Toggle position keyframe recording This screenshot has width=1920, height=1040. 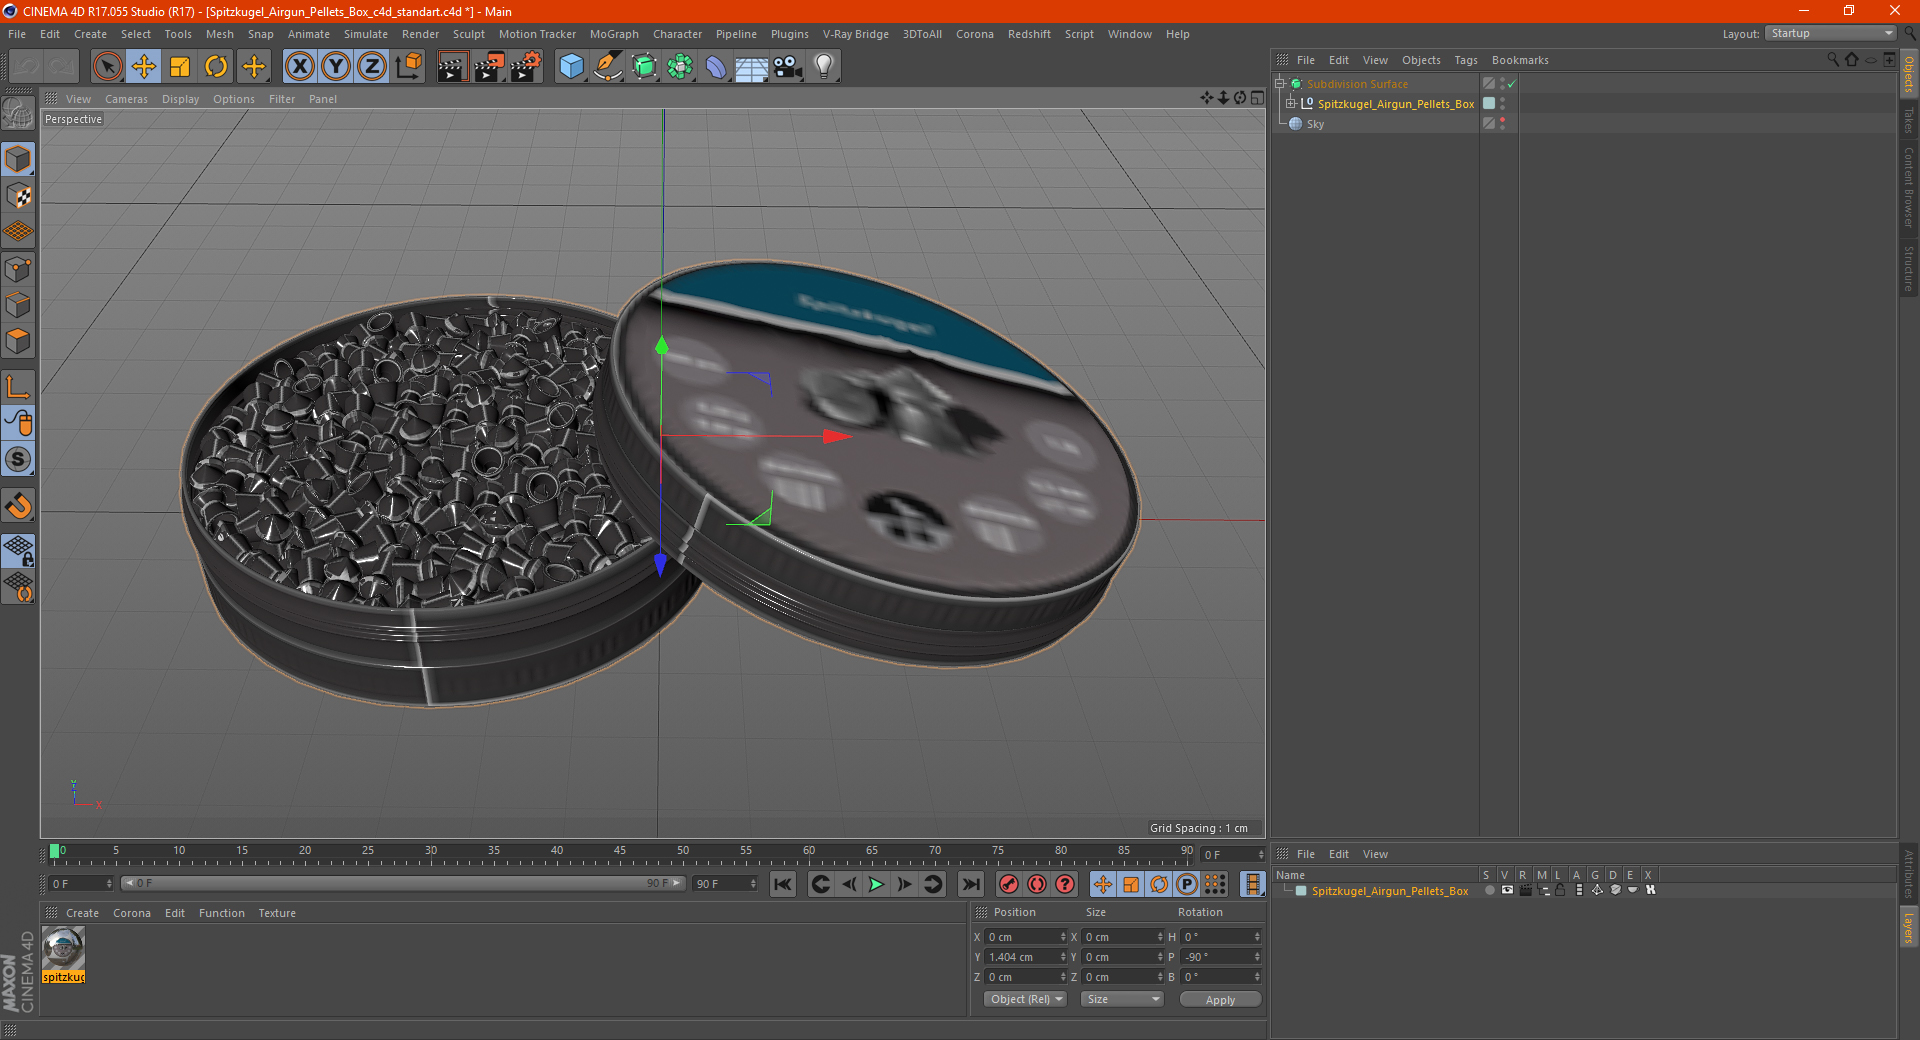coord(1102,884)
